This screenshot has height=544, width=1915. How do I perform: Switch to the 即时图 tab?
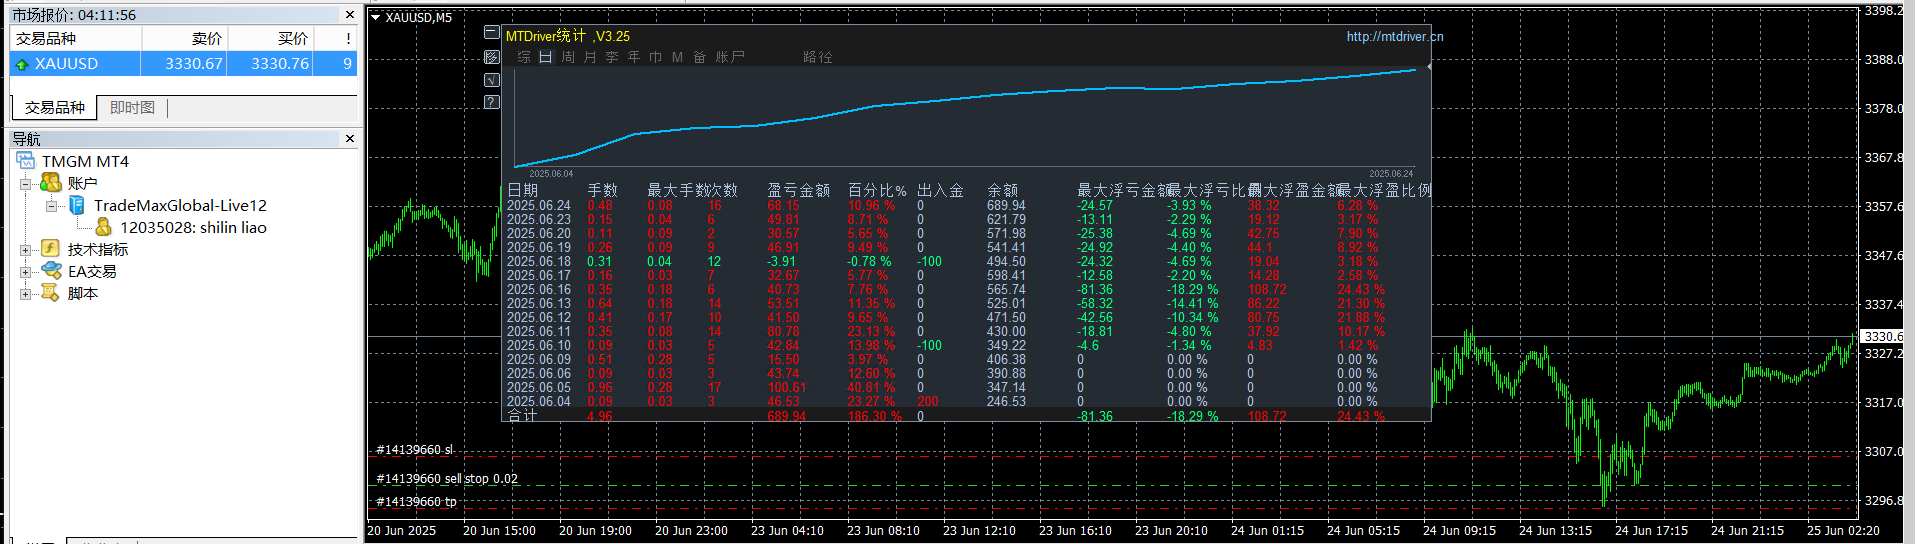(x=132, y=108)
